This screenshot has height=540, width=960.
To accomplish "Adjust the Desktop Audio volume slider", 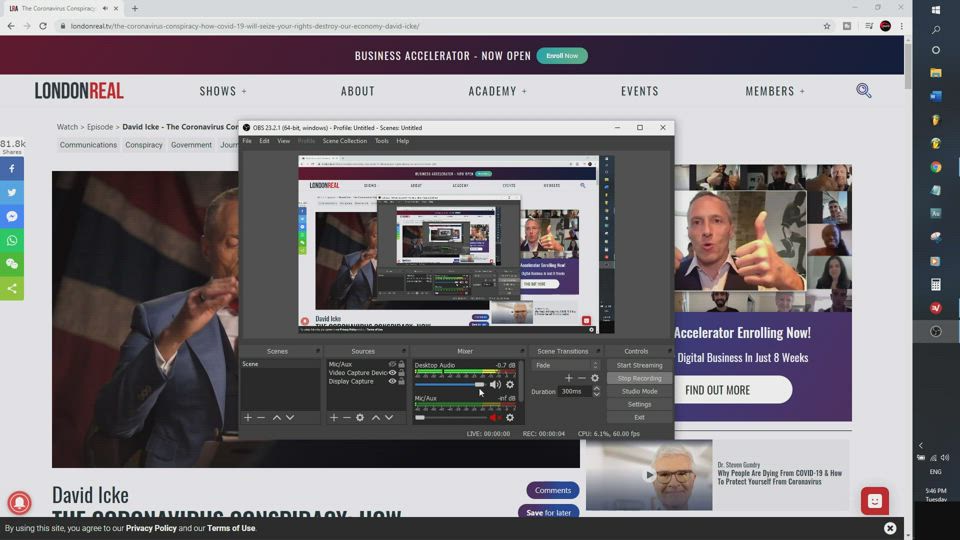I will (x=479, y=385).
